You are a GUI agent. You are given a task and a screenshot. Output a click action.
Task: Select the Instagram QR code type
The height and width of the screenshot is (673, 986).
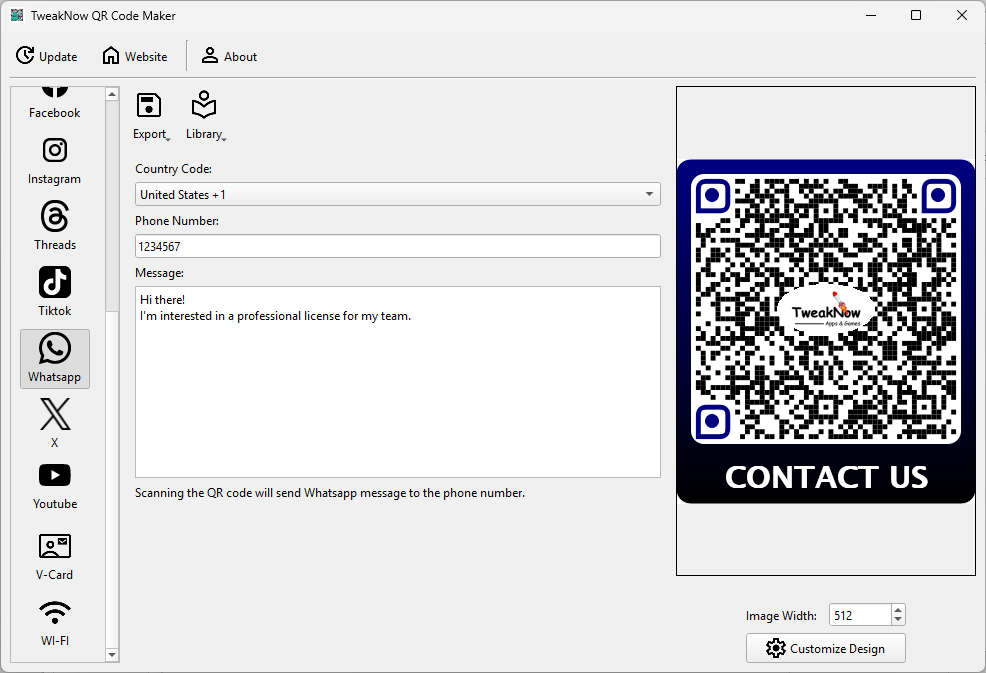pyautogui.click(x=55, y=161)
